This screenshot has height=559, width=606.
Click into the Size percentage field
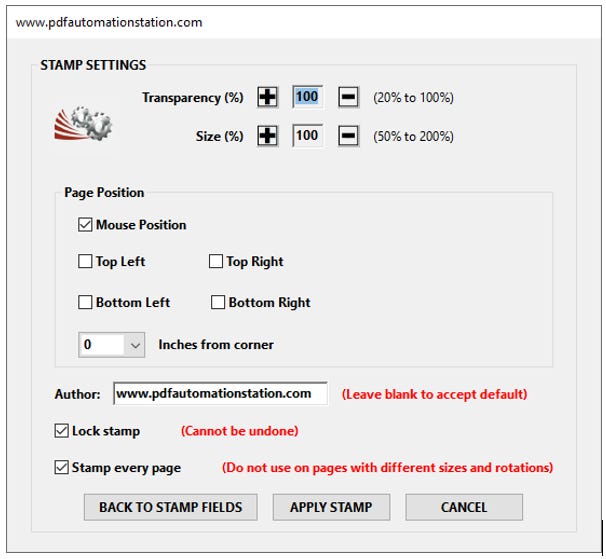308,135
